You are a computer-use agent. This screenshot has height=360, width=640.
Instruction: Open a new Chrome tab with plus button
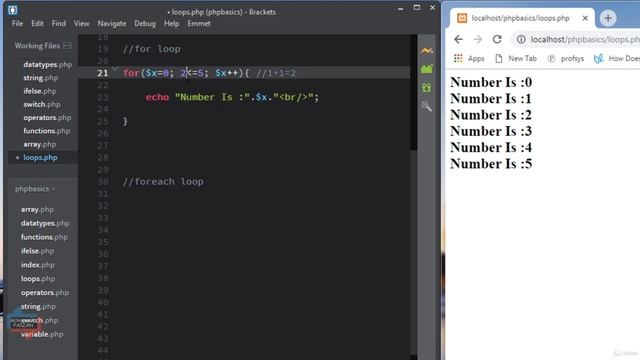pyautogui.click(x=608, y=18)
